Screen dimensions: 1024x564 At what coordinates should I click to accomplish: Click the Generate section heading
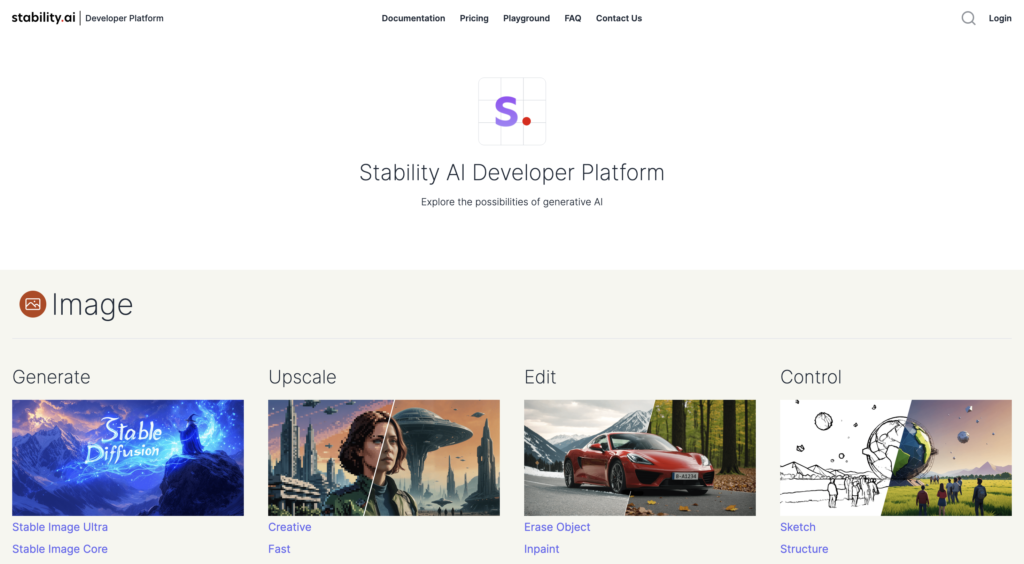click(51, 377)
